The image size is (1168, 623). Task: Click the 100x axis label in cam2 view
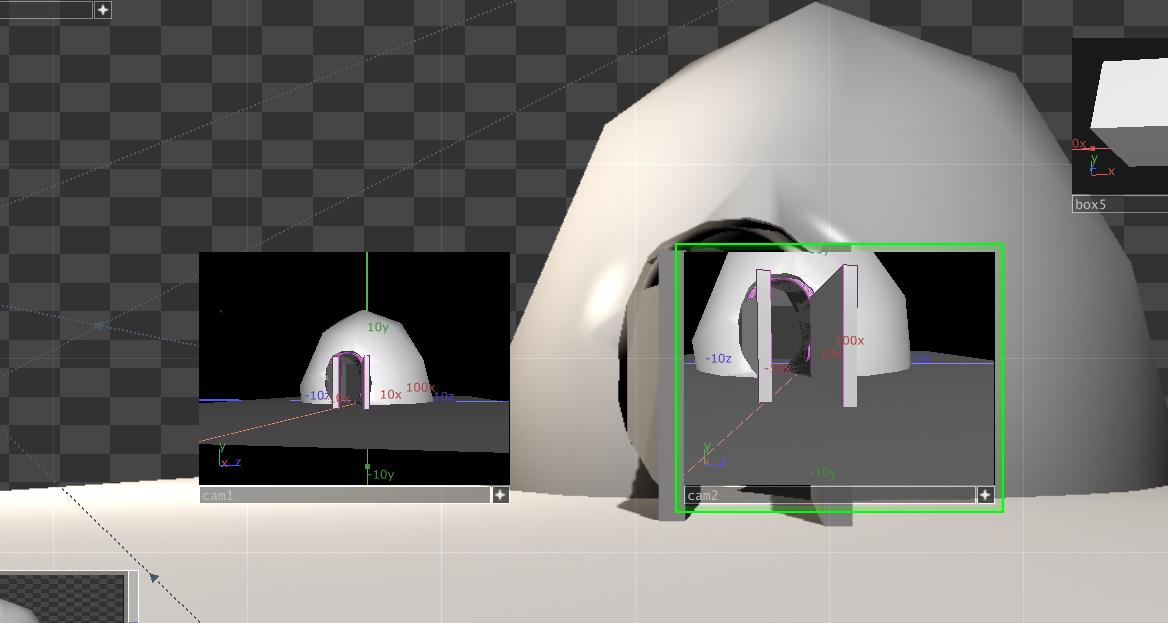tap(850, 341)
